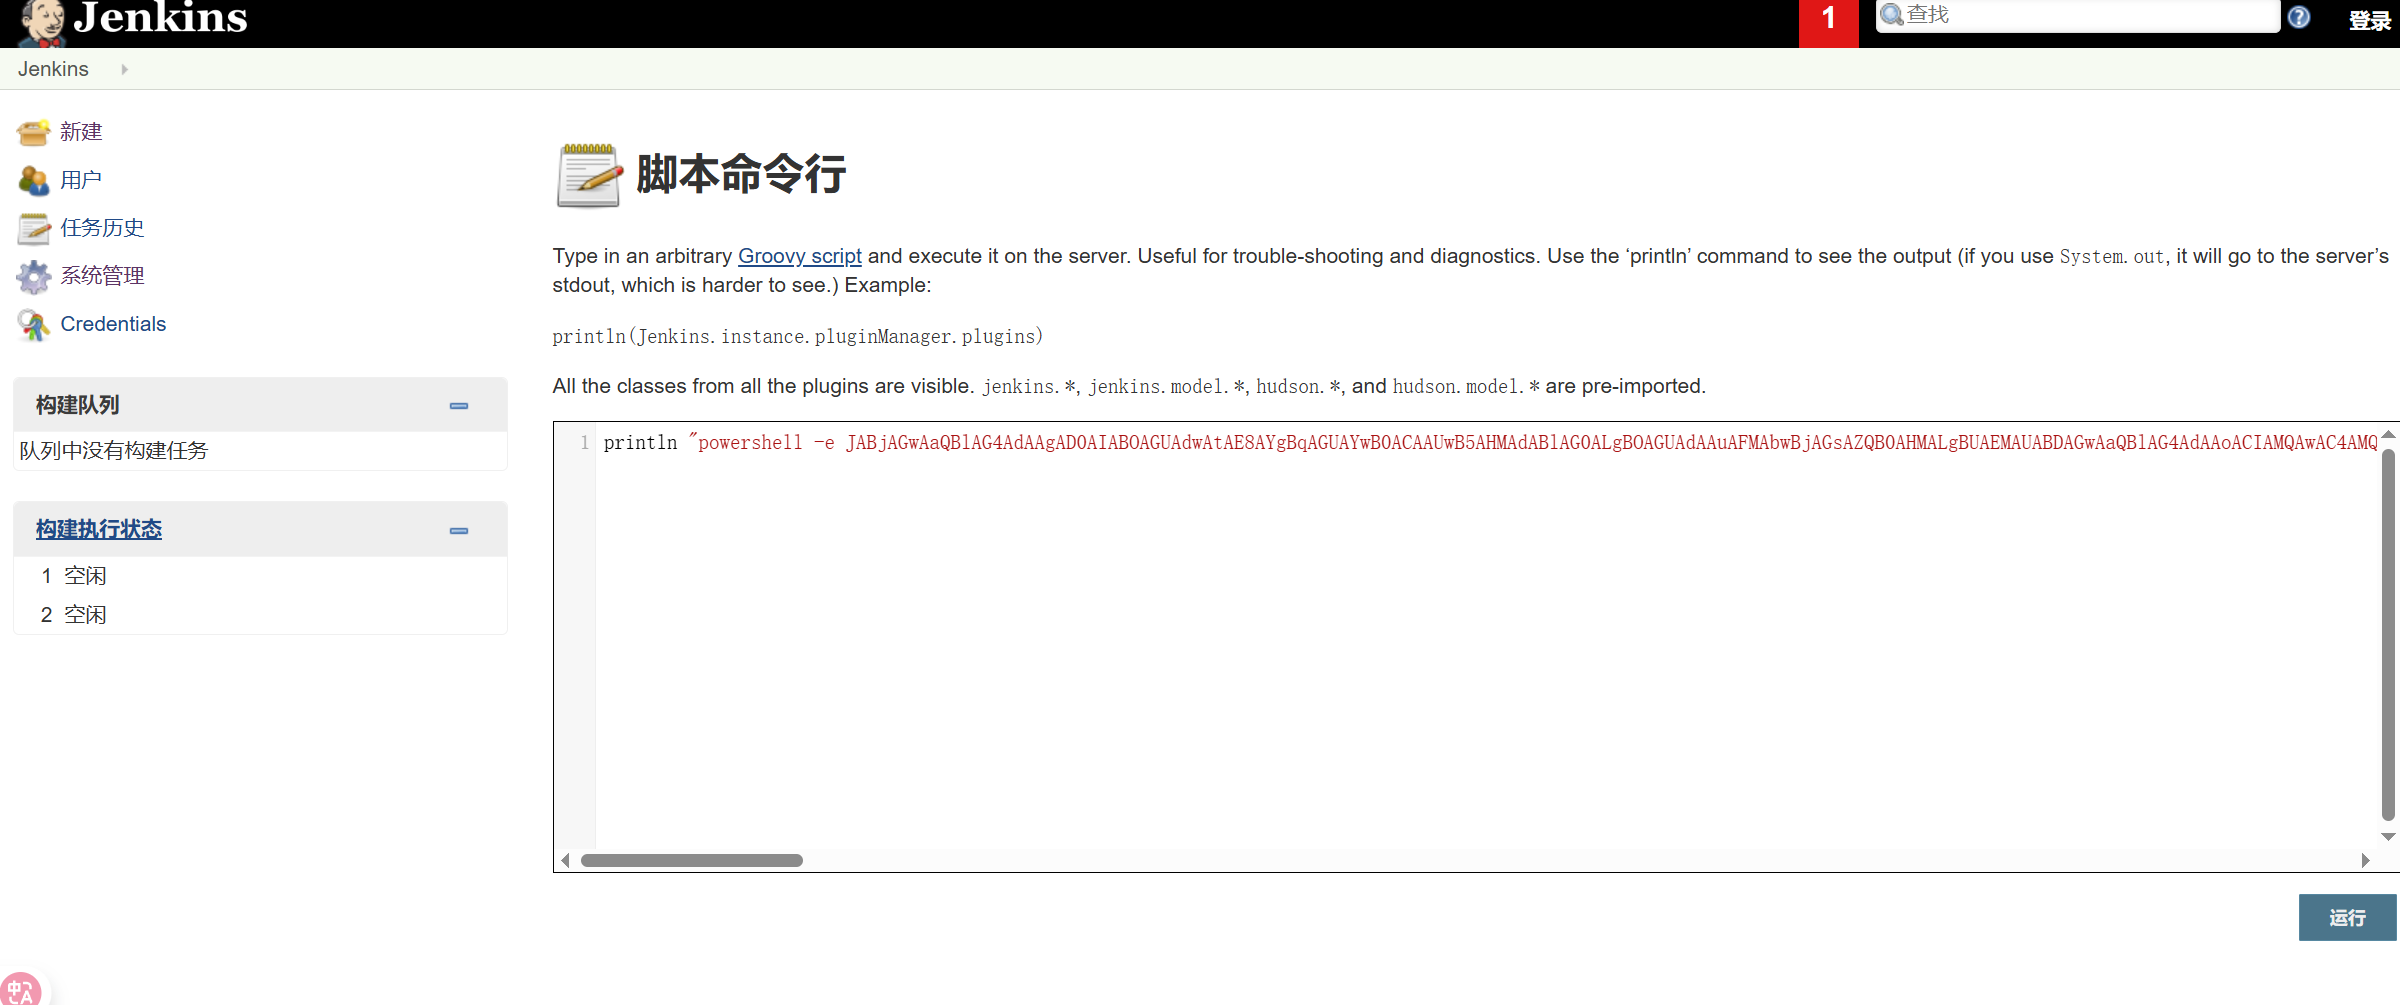
Task: Open the Groovy script link
Action: (799, 256)
